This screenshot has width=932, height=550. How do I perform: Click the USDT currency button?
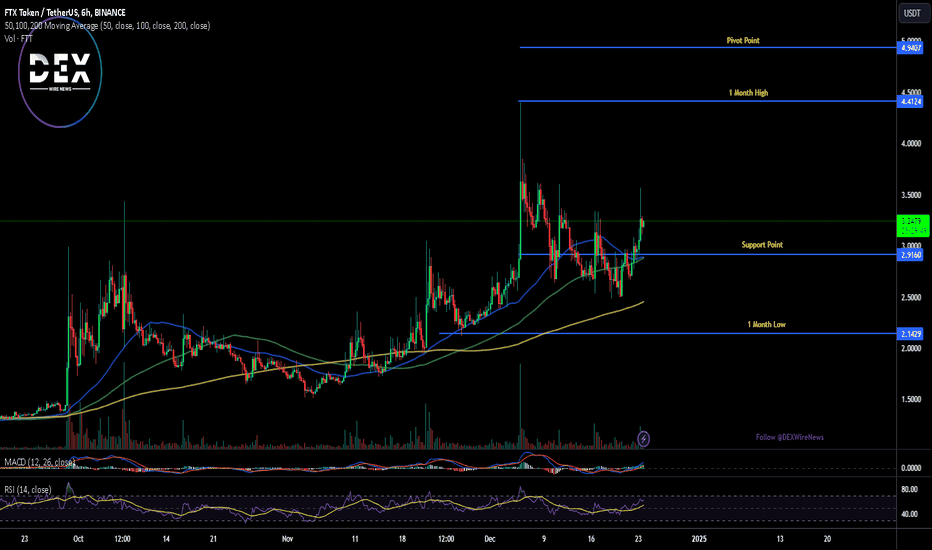click(x=912, y=13)
